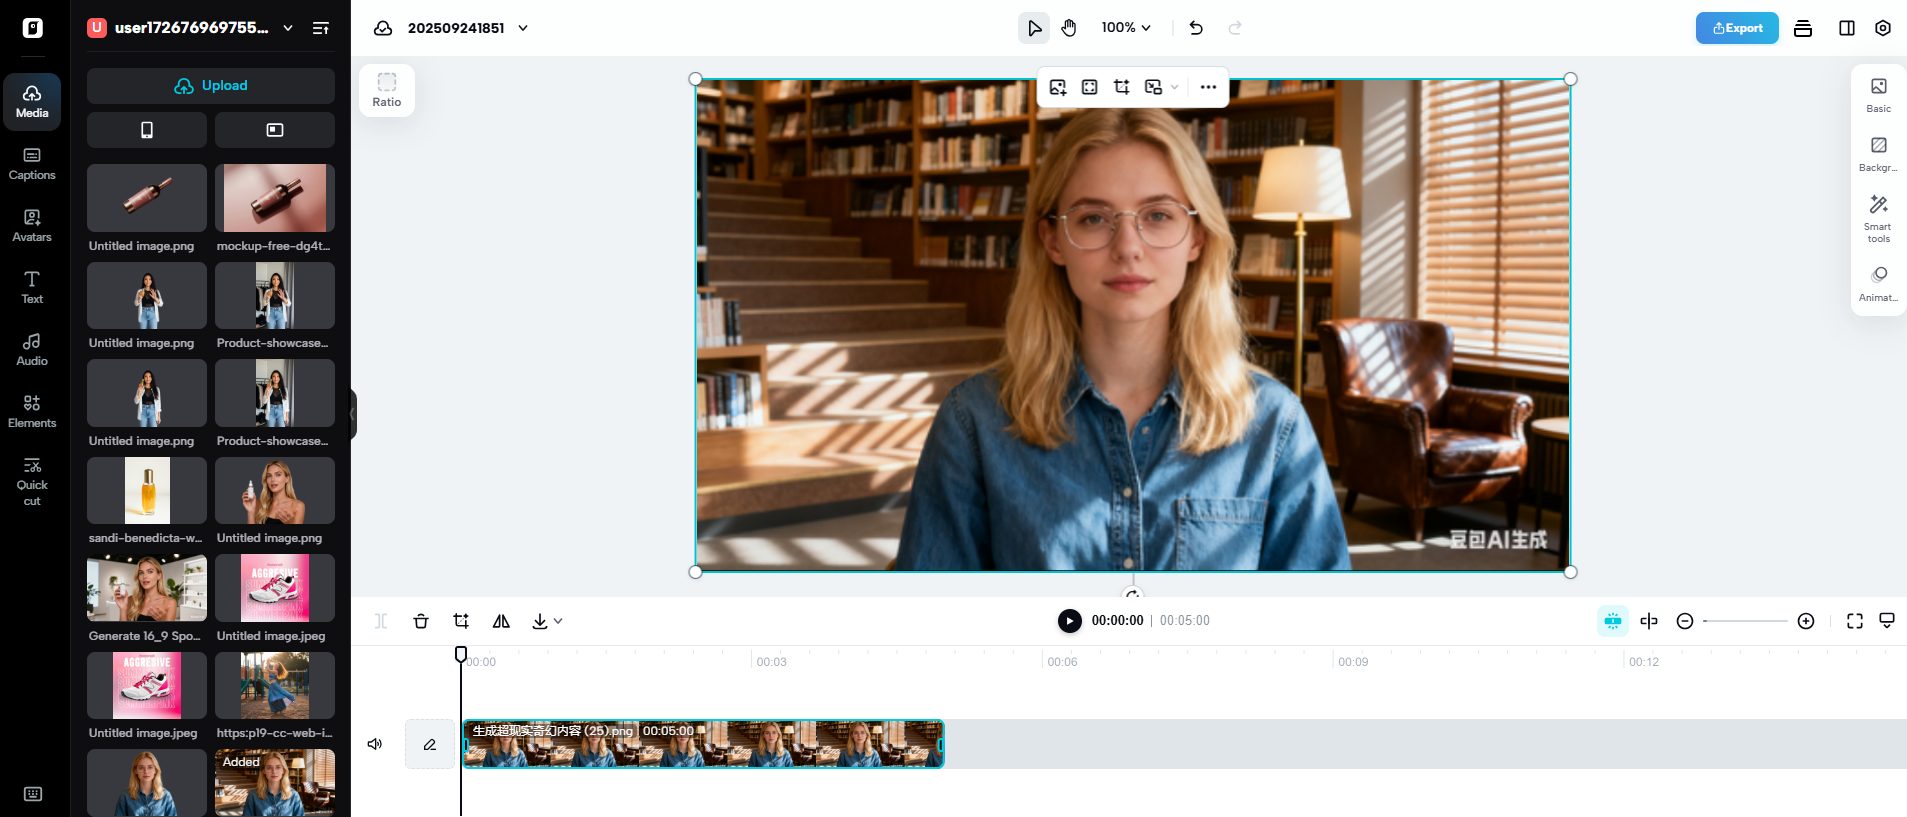Toggle timeline snapping button
Image resolution: width=1907 pixels, height=817 pixels.
(1613, 621)
